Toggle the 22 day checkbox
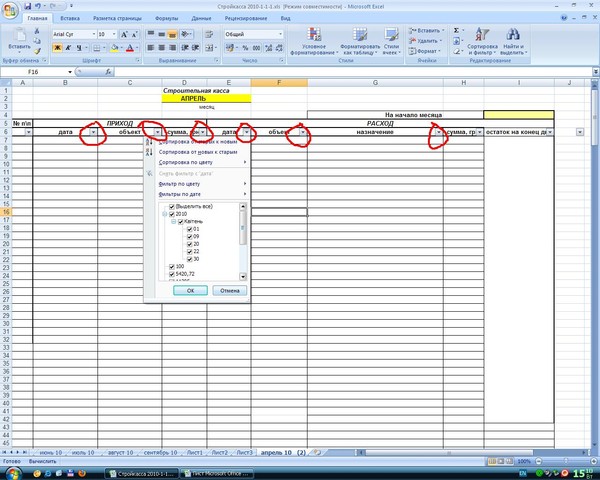Viewport: 600px width, 480px height. point(189,251)
